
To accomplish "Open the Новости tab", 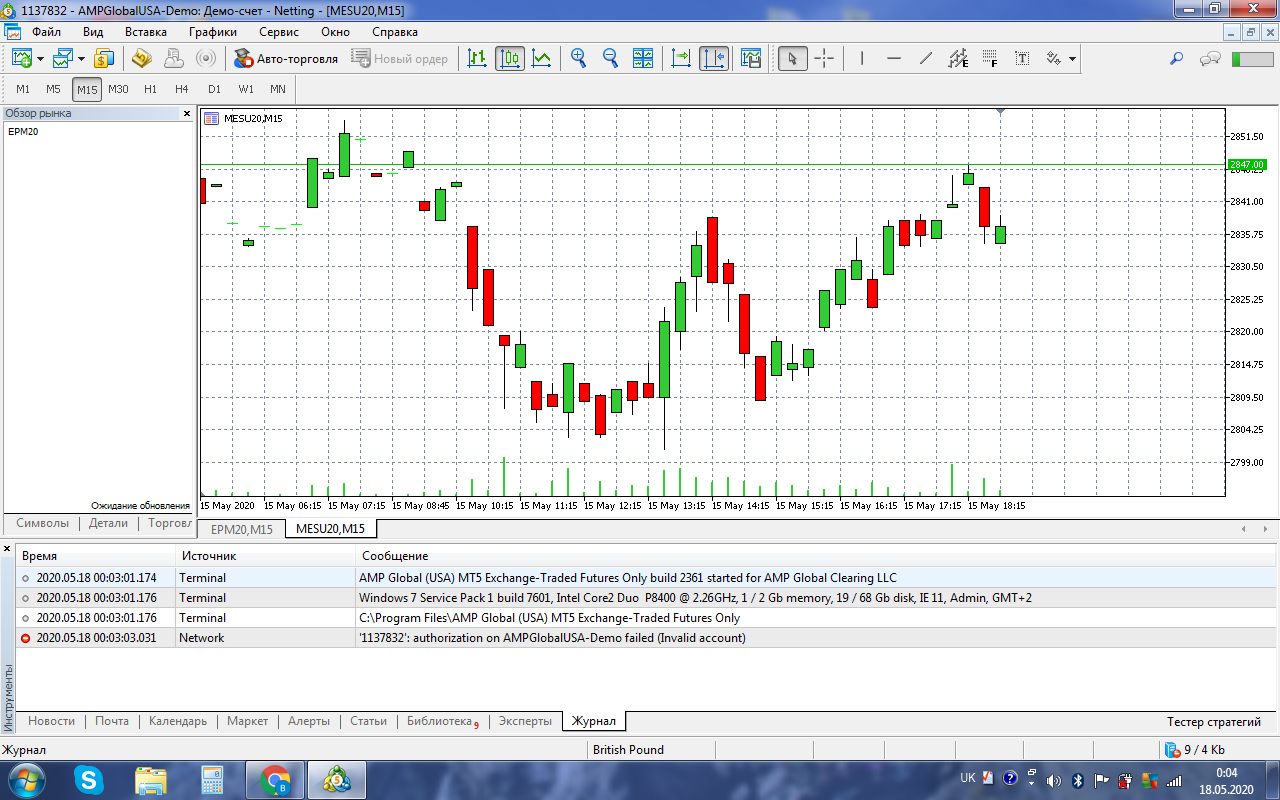I will (51, 721).
